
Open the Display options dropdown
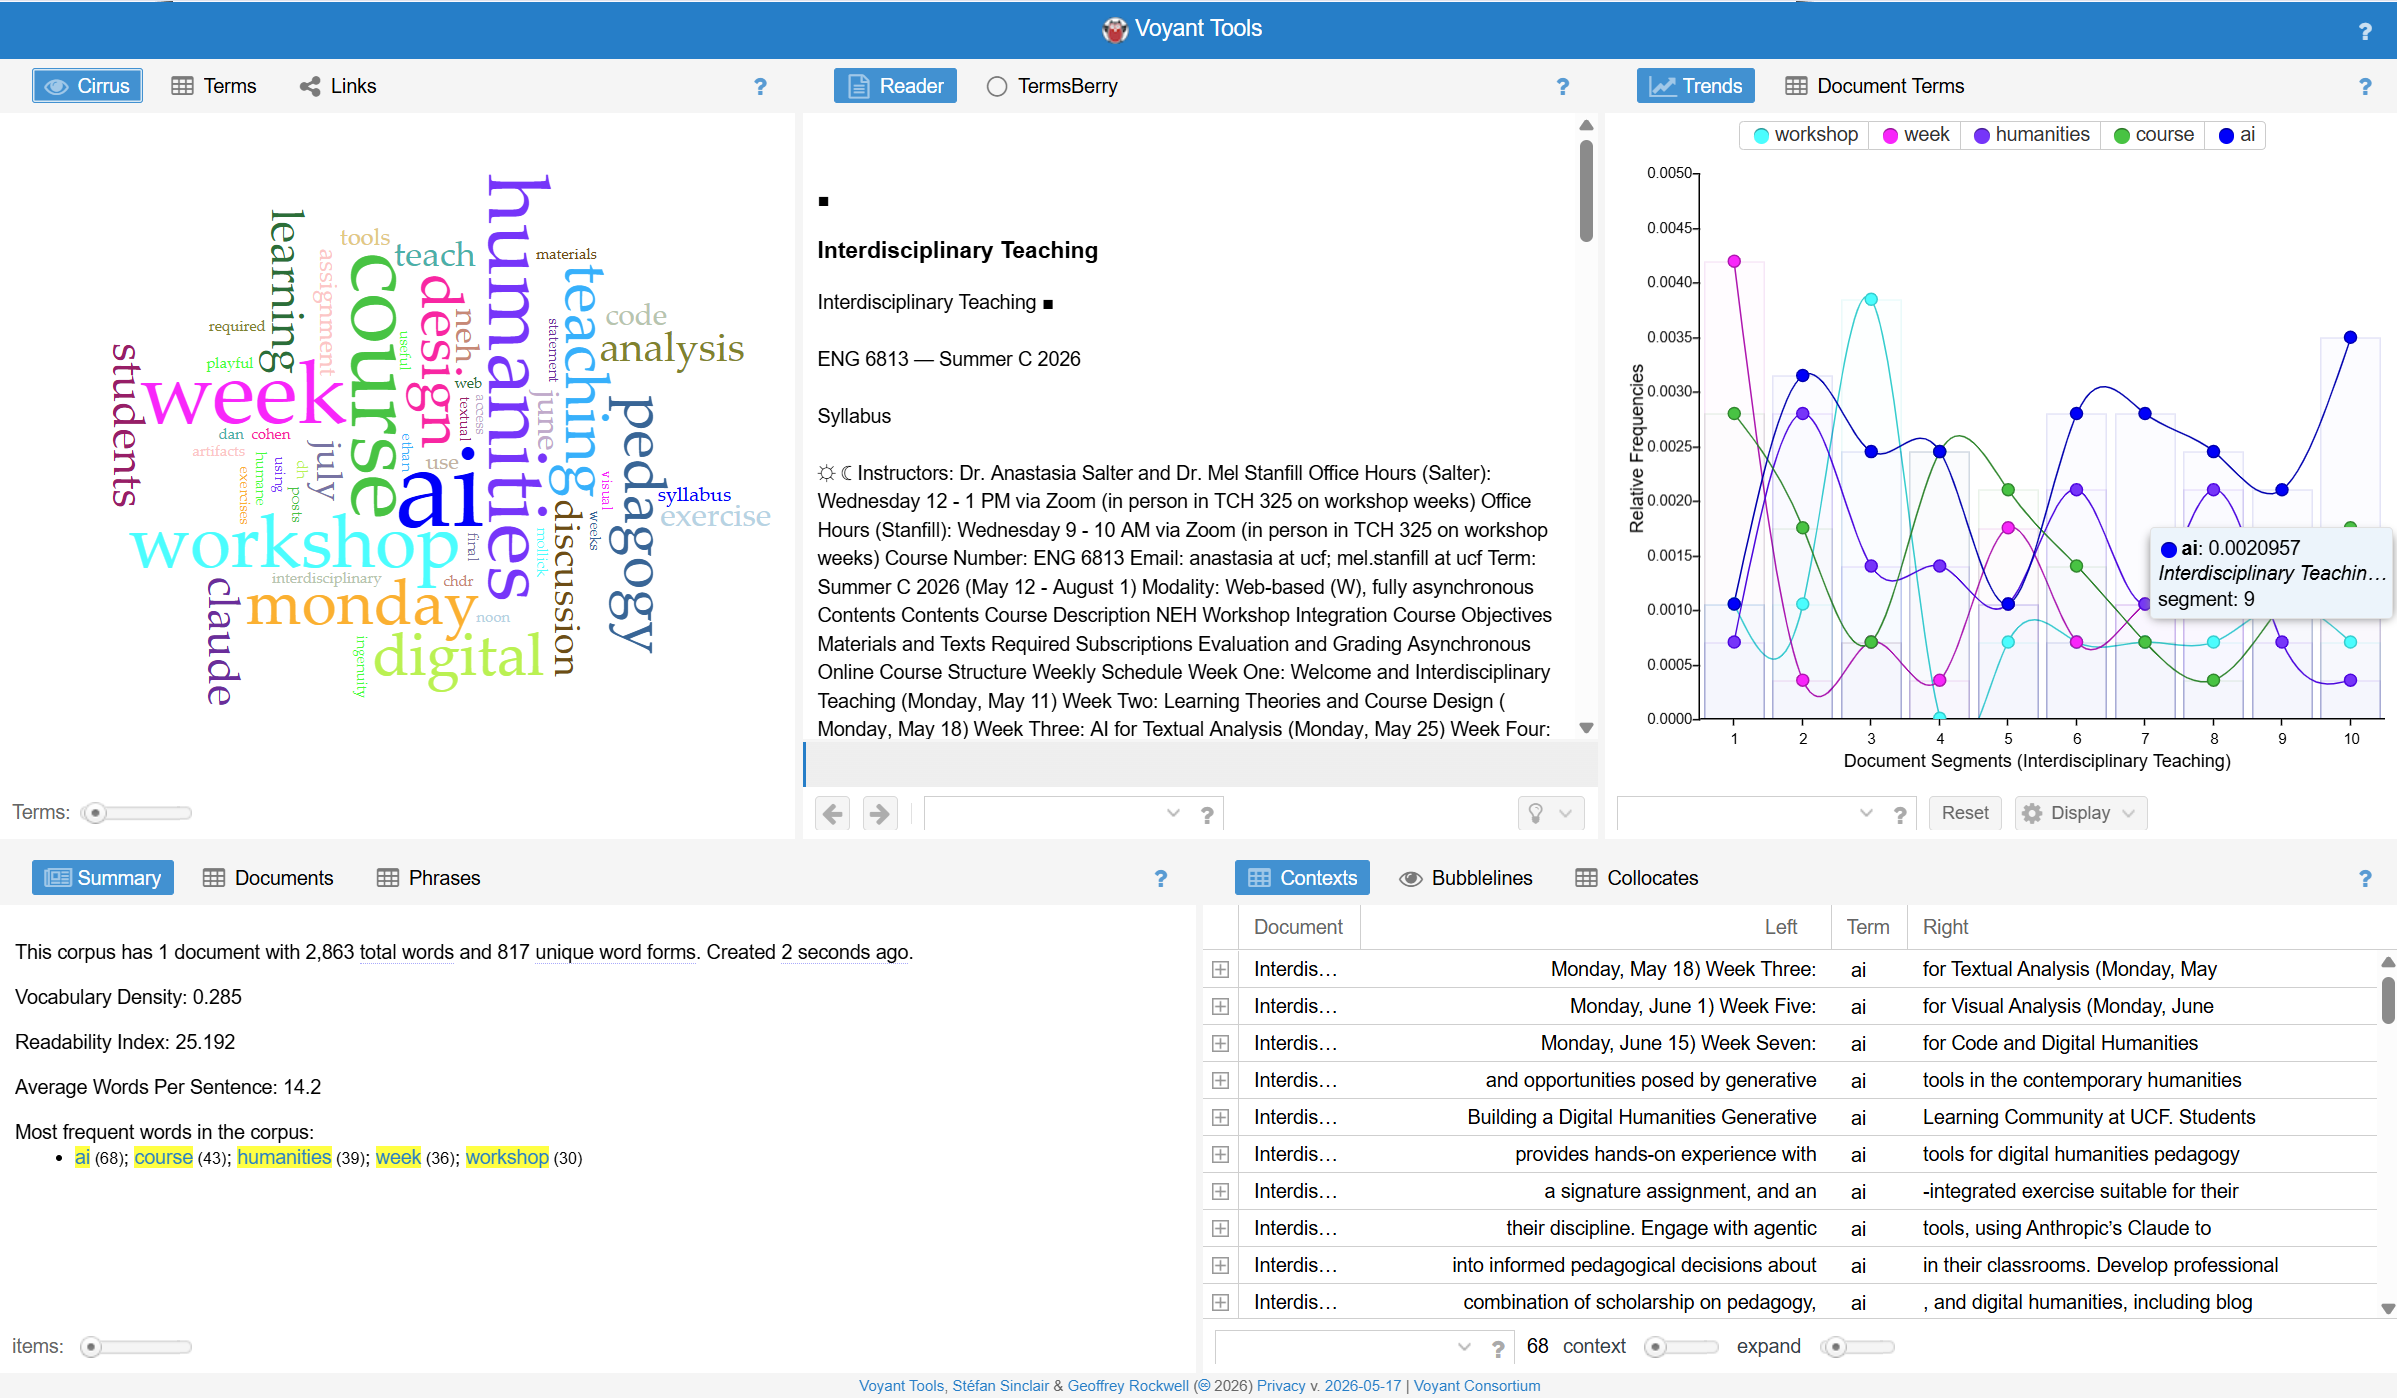point(2081,814)
